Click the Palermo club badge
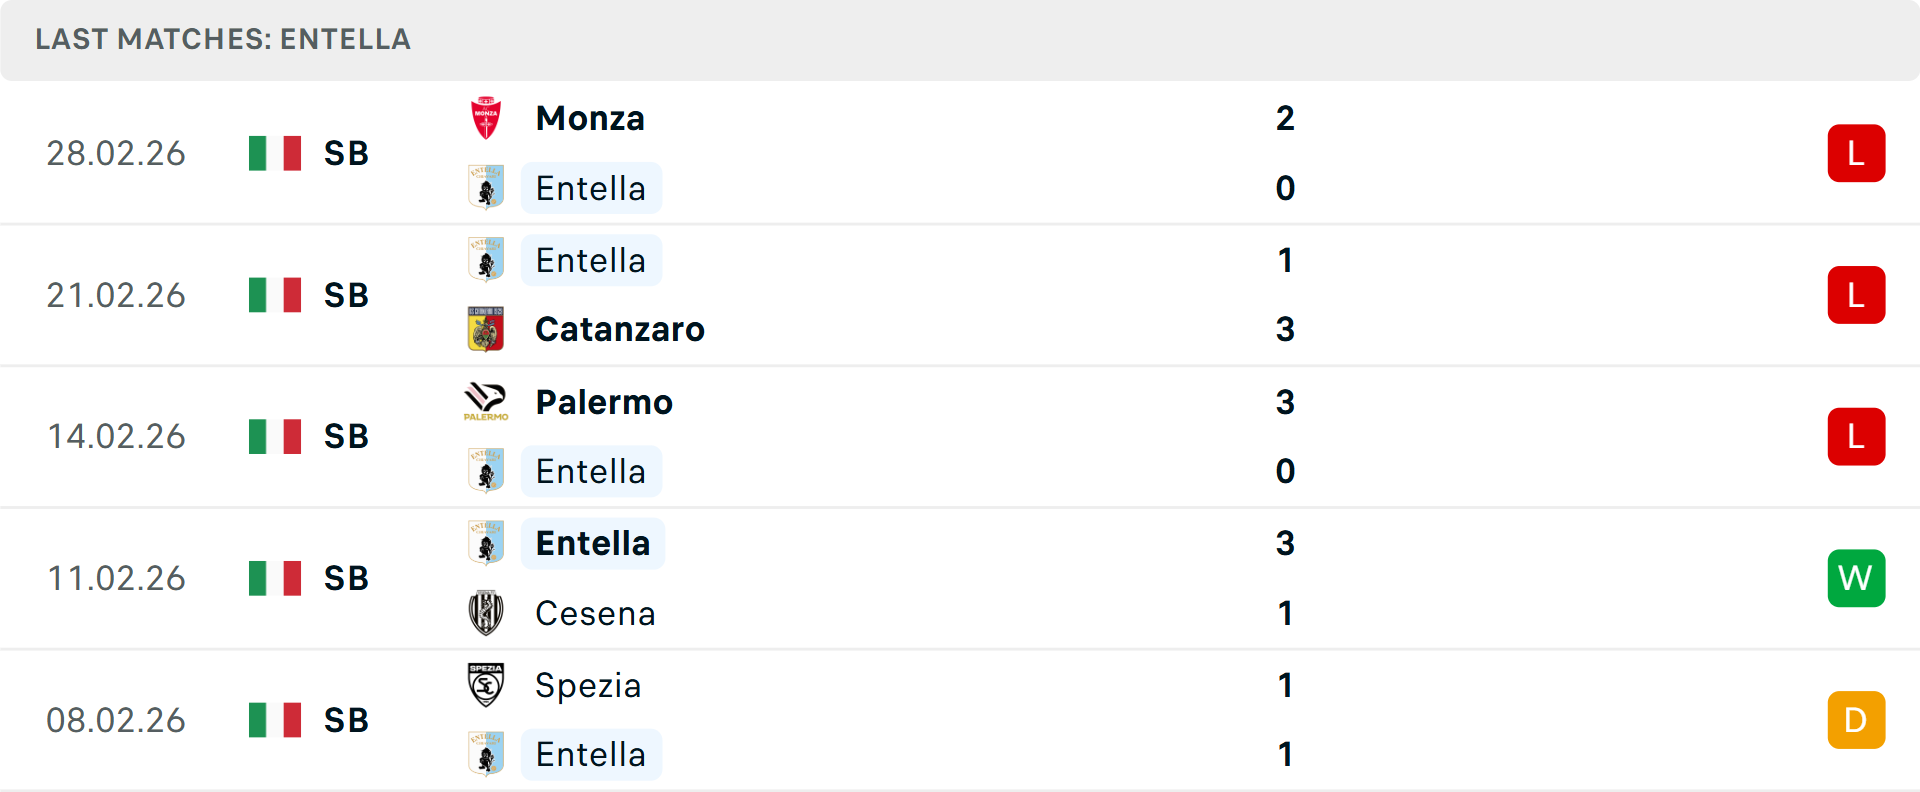The image size is (1920, 792). pos(486,402)
